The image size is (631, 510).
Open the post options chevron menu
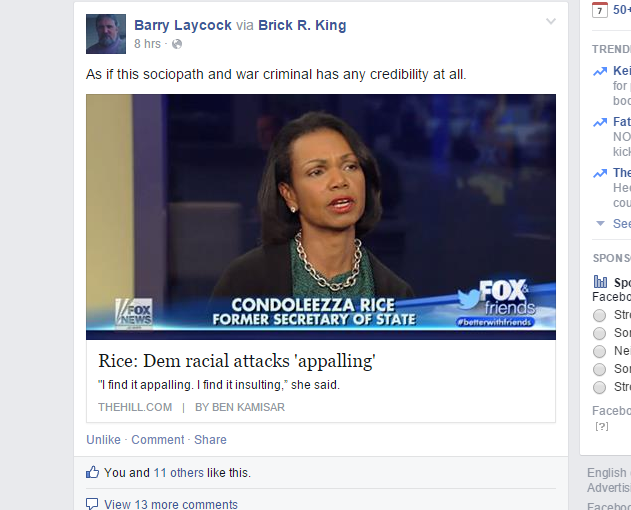(x=551, y=21)
